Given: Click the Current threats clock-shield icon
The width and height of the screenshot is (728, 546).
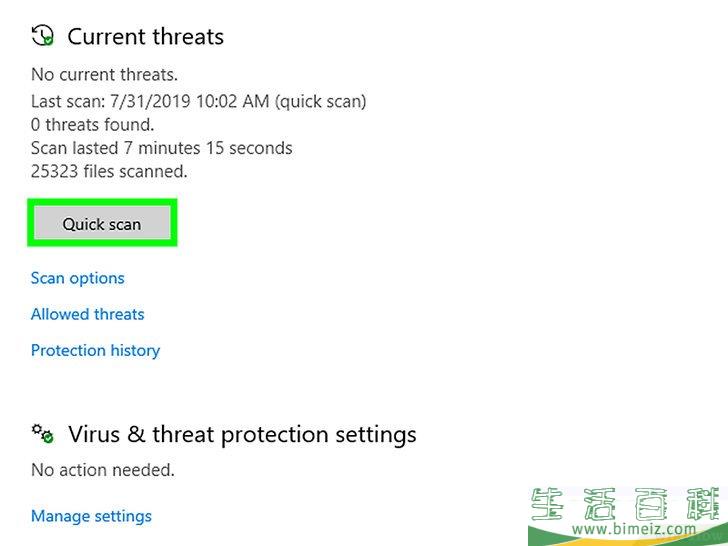Looking at the screenshot, I should tap(42, 36).
